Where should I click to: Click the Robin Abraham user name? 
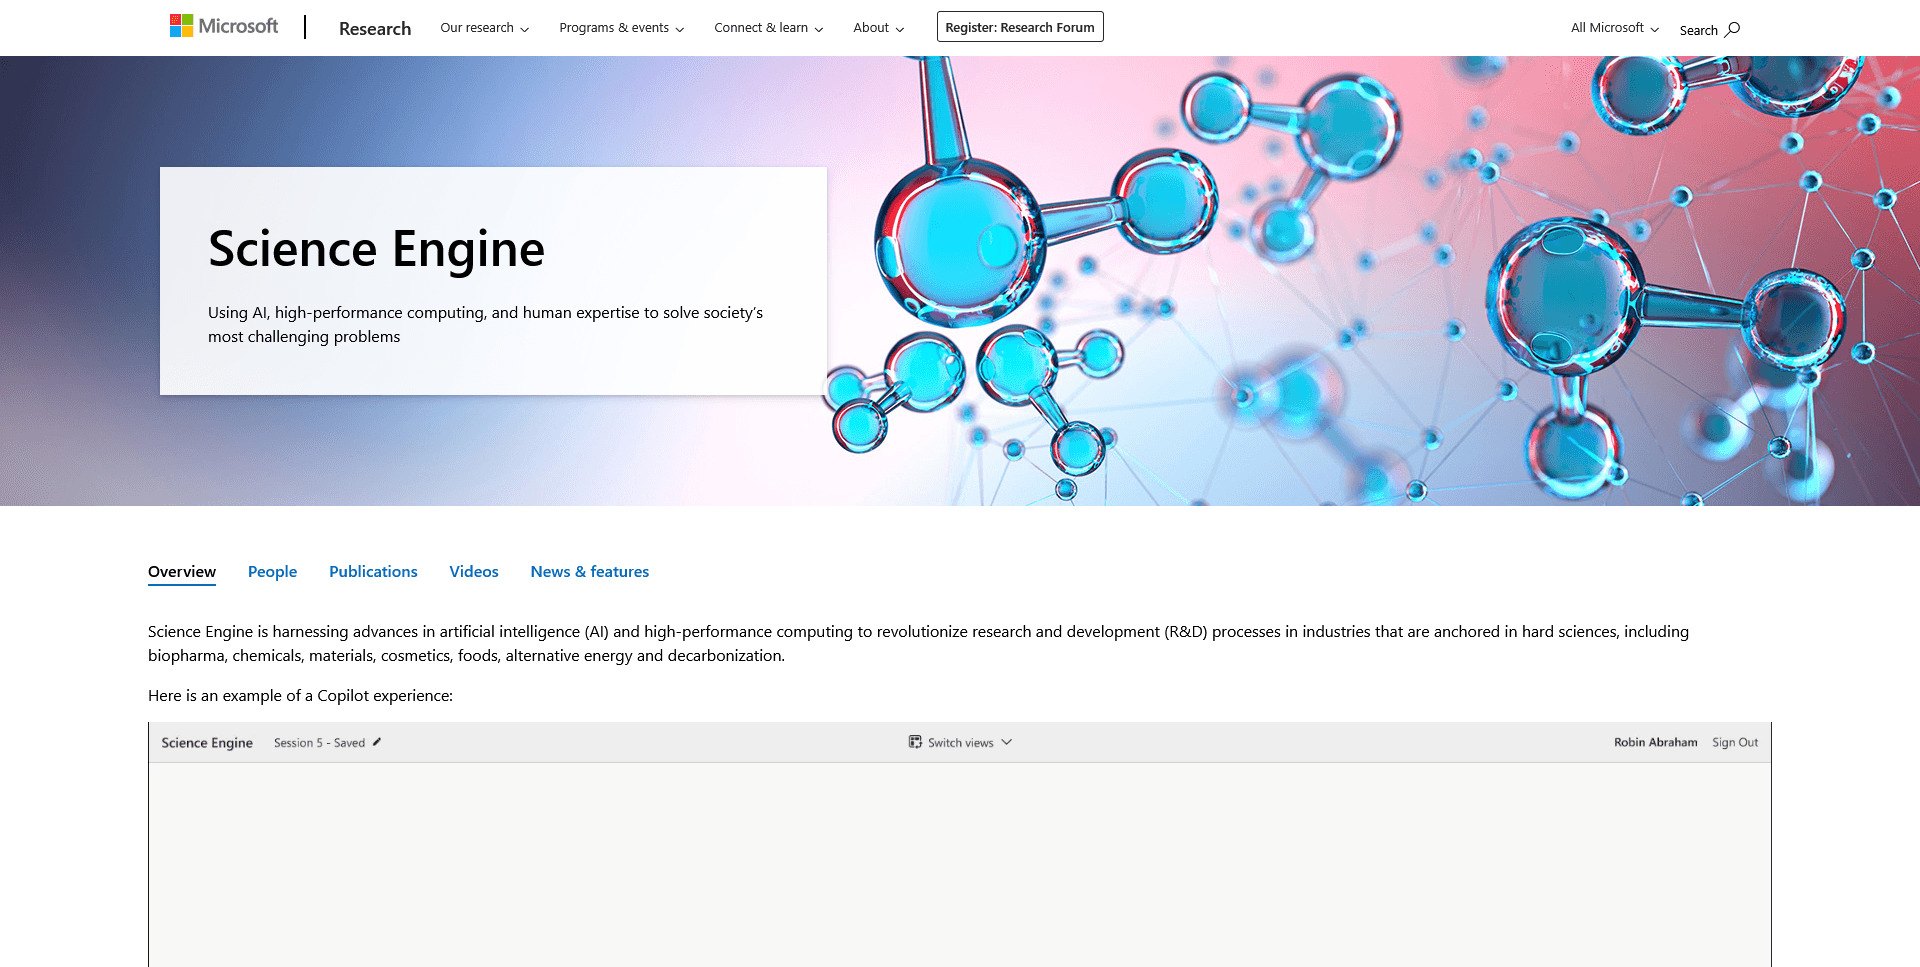tap(1656, 743)
